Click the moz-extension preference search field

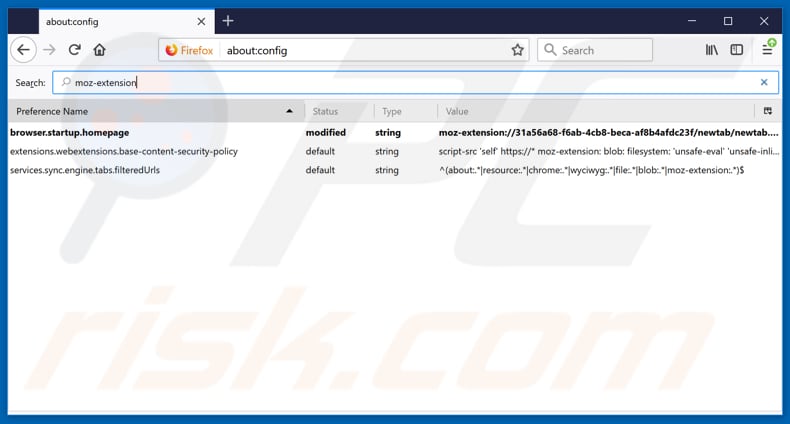click(x=415, y=83)
